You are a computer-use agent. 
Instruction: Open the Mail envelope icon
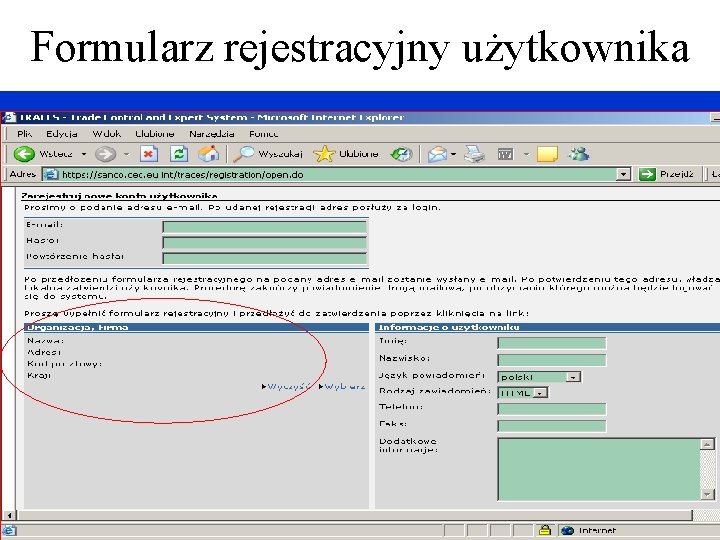click(x=437, y=154)
